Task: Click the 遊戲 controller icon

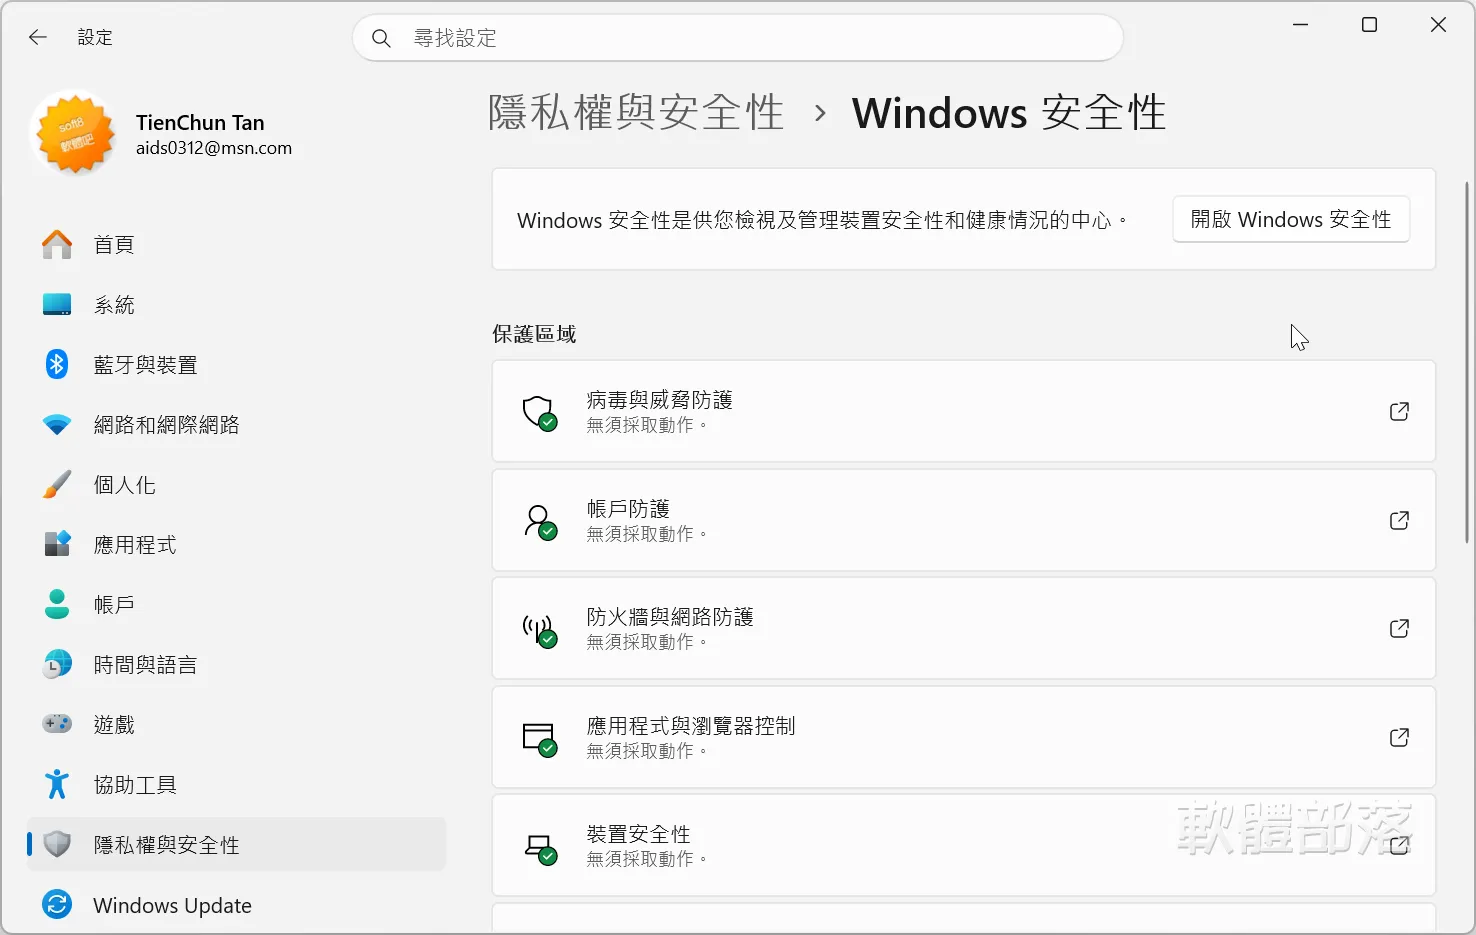Action: (x=57, y=725)
